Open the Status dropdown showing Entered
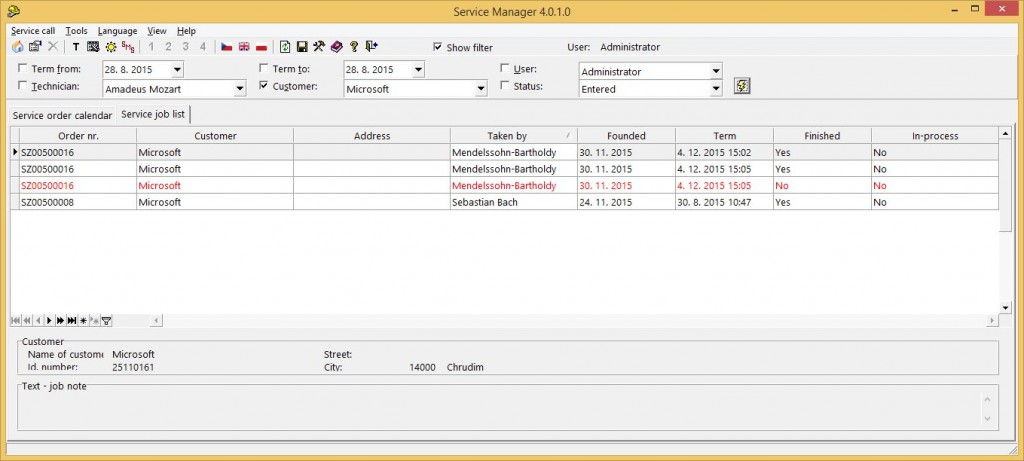Viewport: 1024px width, 461px height. pos(715,89)
